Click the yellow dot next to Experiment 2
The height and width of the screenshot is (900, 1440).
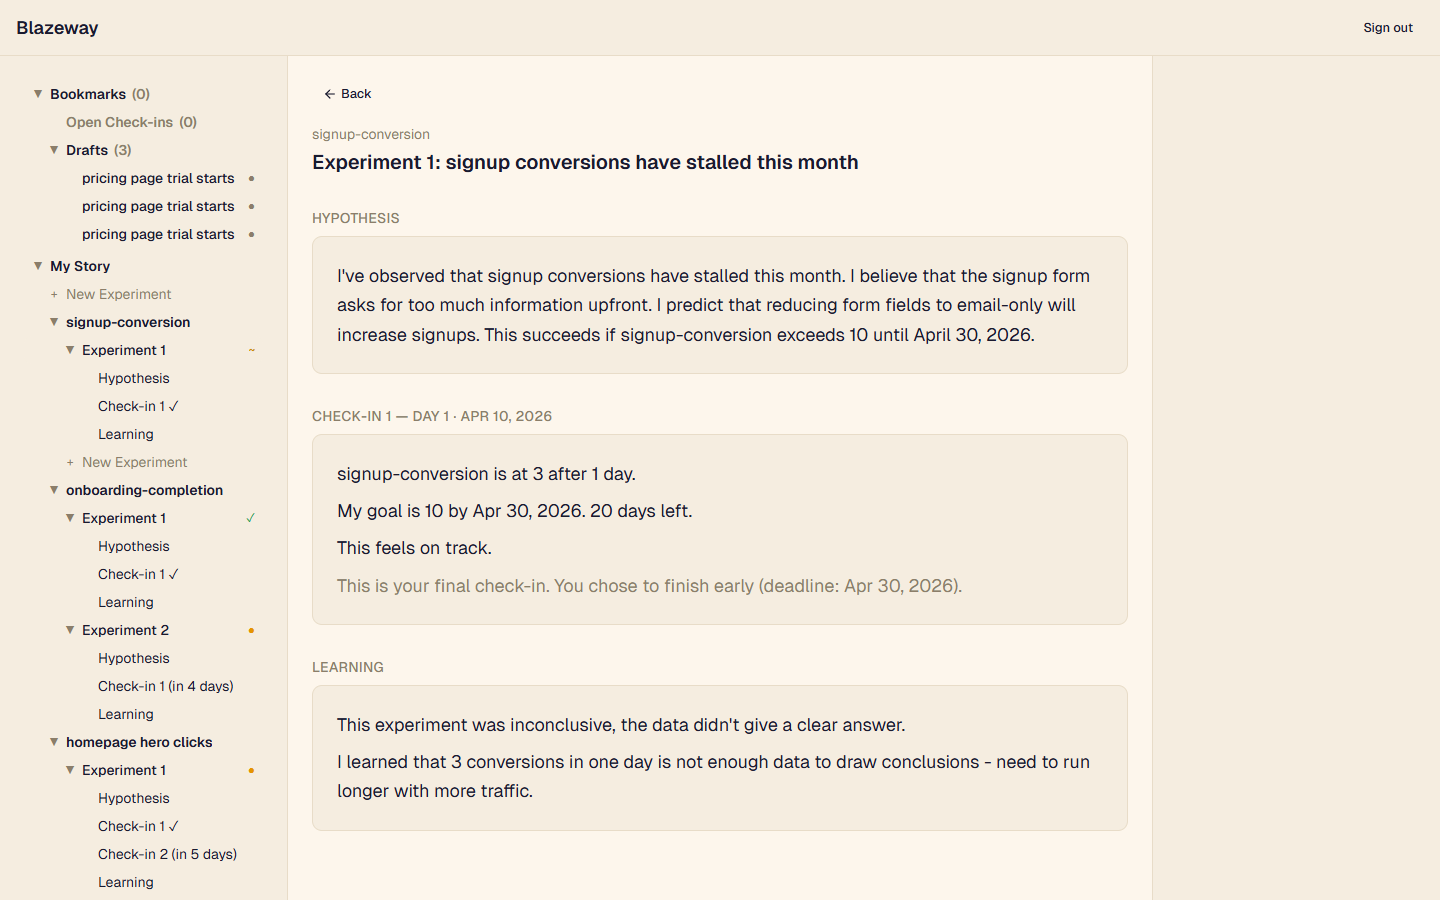coord(251,630)
